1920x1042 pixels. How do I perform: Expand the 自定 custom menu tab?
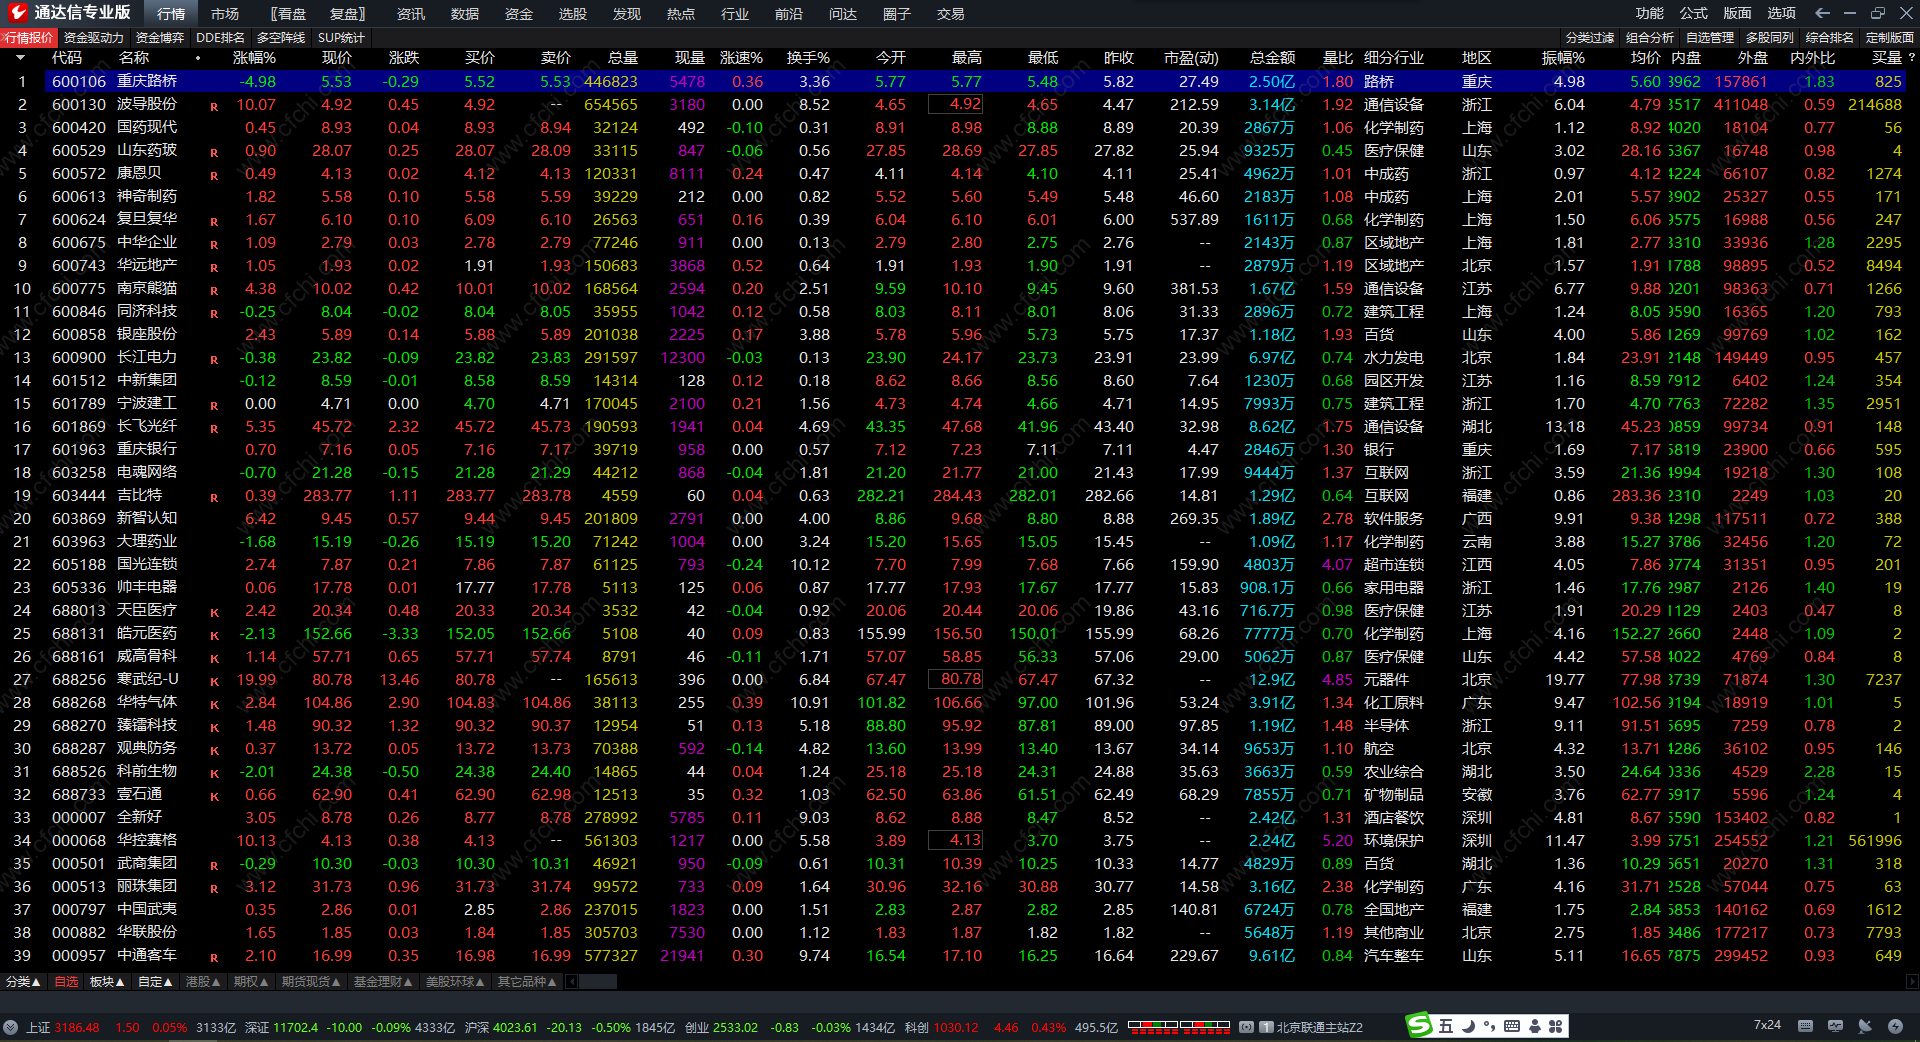[x=155, y=982]
